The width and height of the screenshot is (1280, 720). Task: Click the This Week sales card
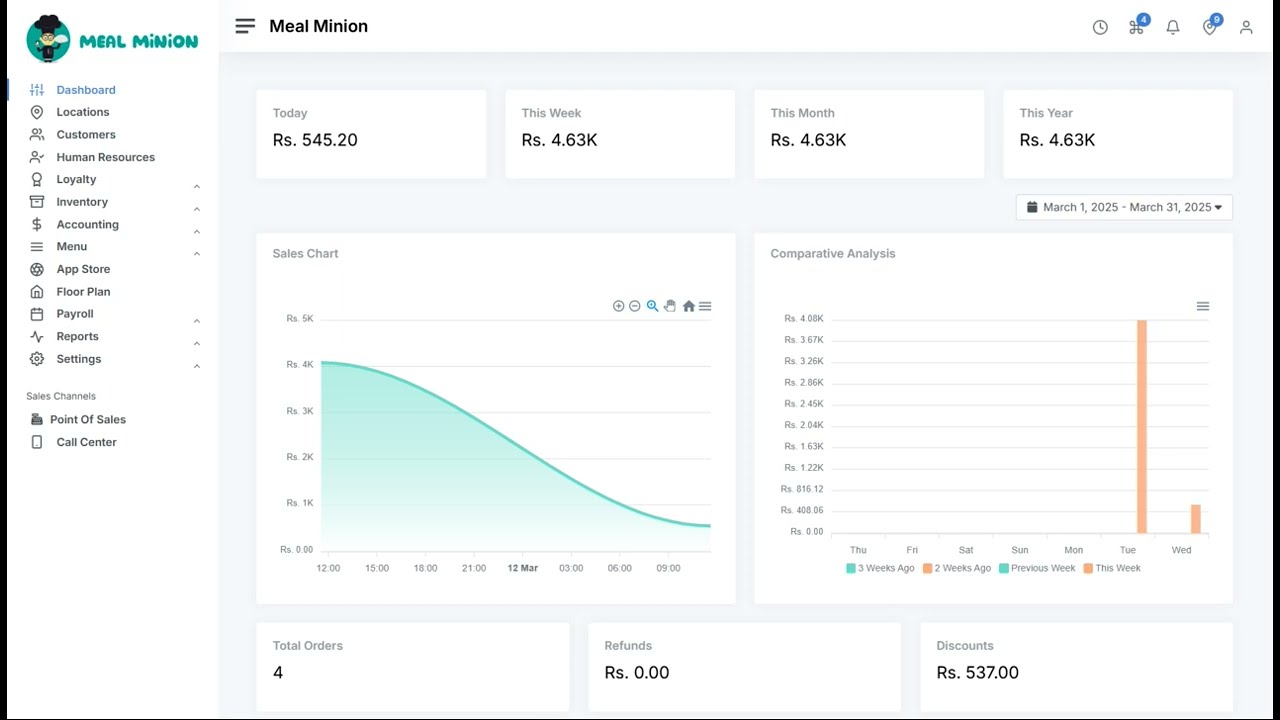click(x=620, y=134)
